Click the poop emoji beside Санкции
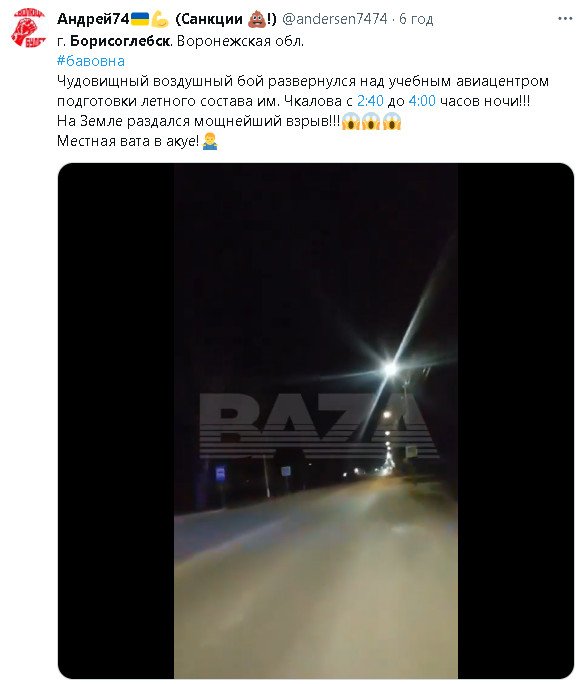Viewport: 580px width, 684px height. tap(256, 19)
